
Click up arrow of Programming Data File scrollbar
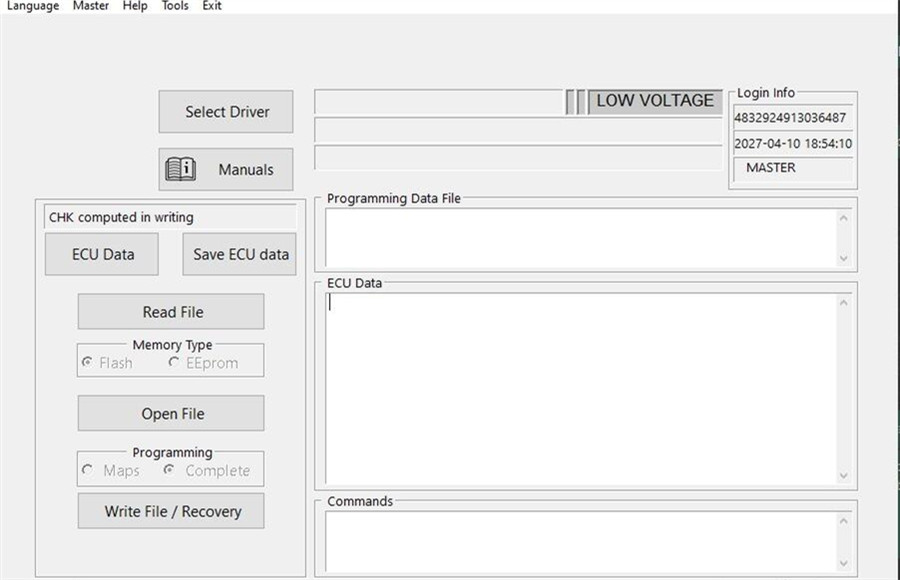(x=844, y=218)
